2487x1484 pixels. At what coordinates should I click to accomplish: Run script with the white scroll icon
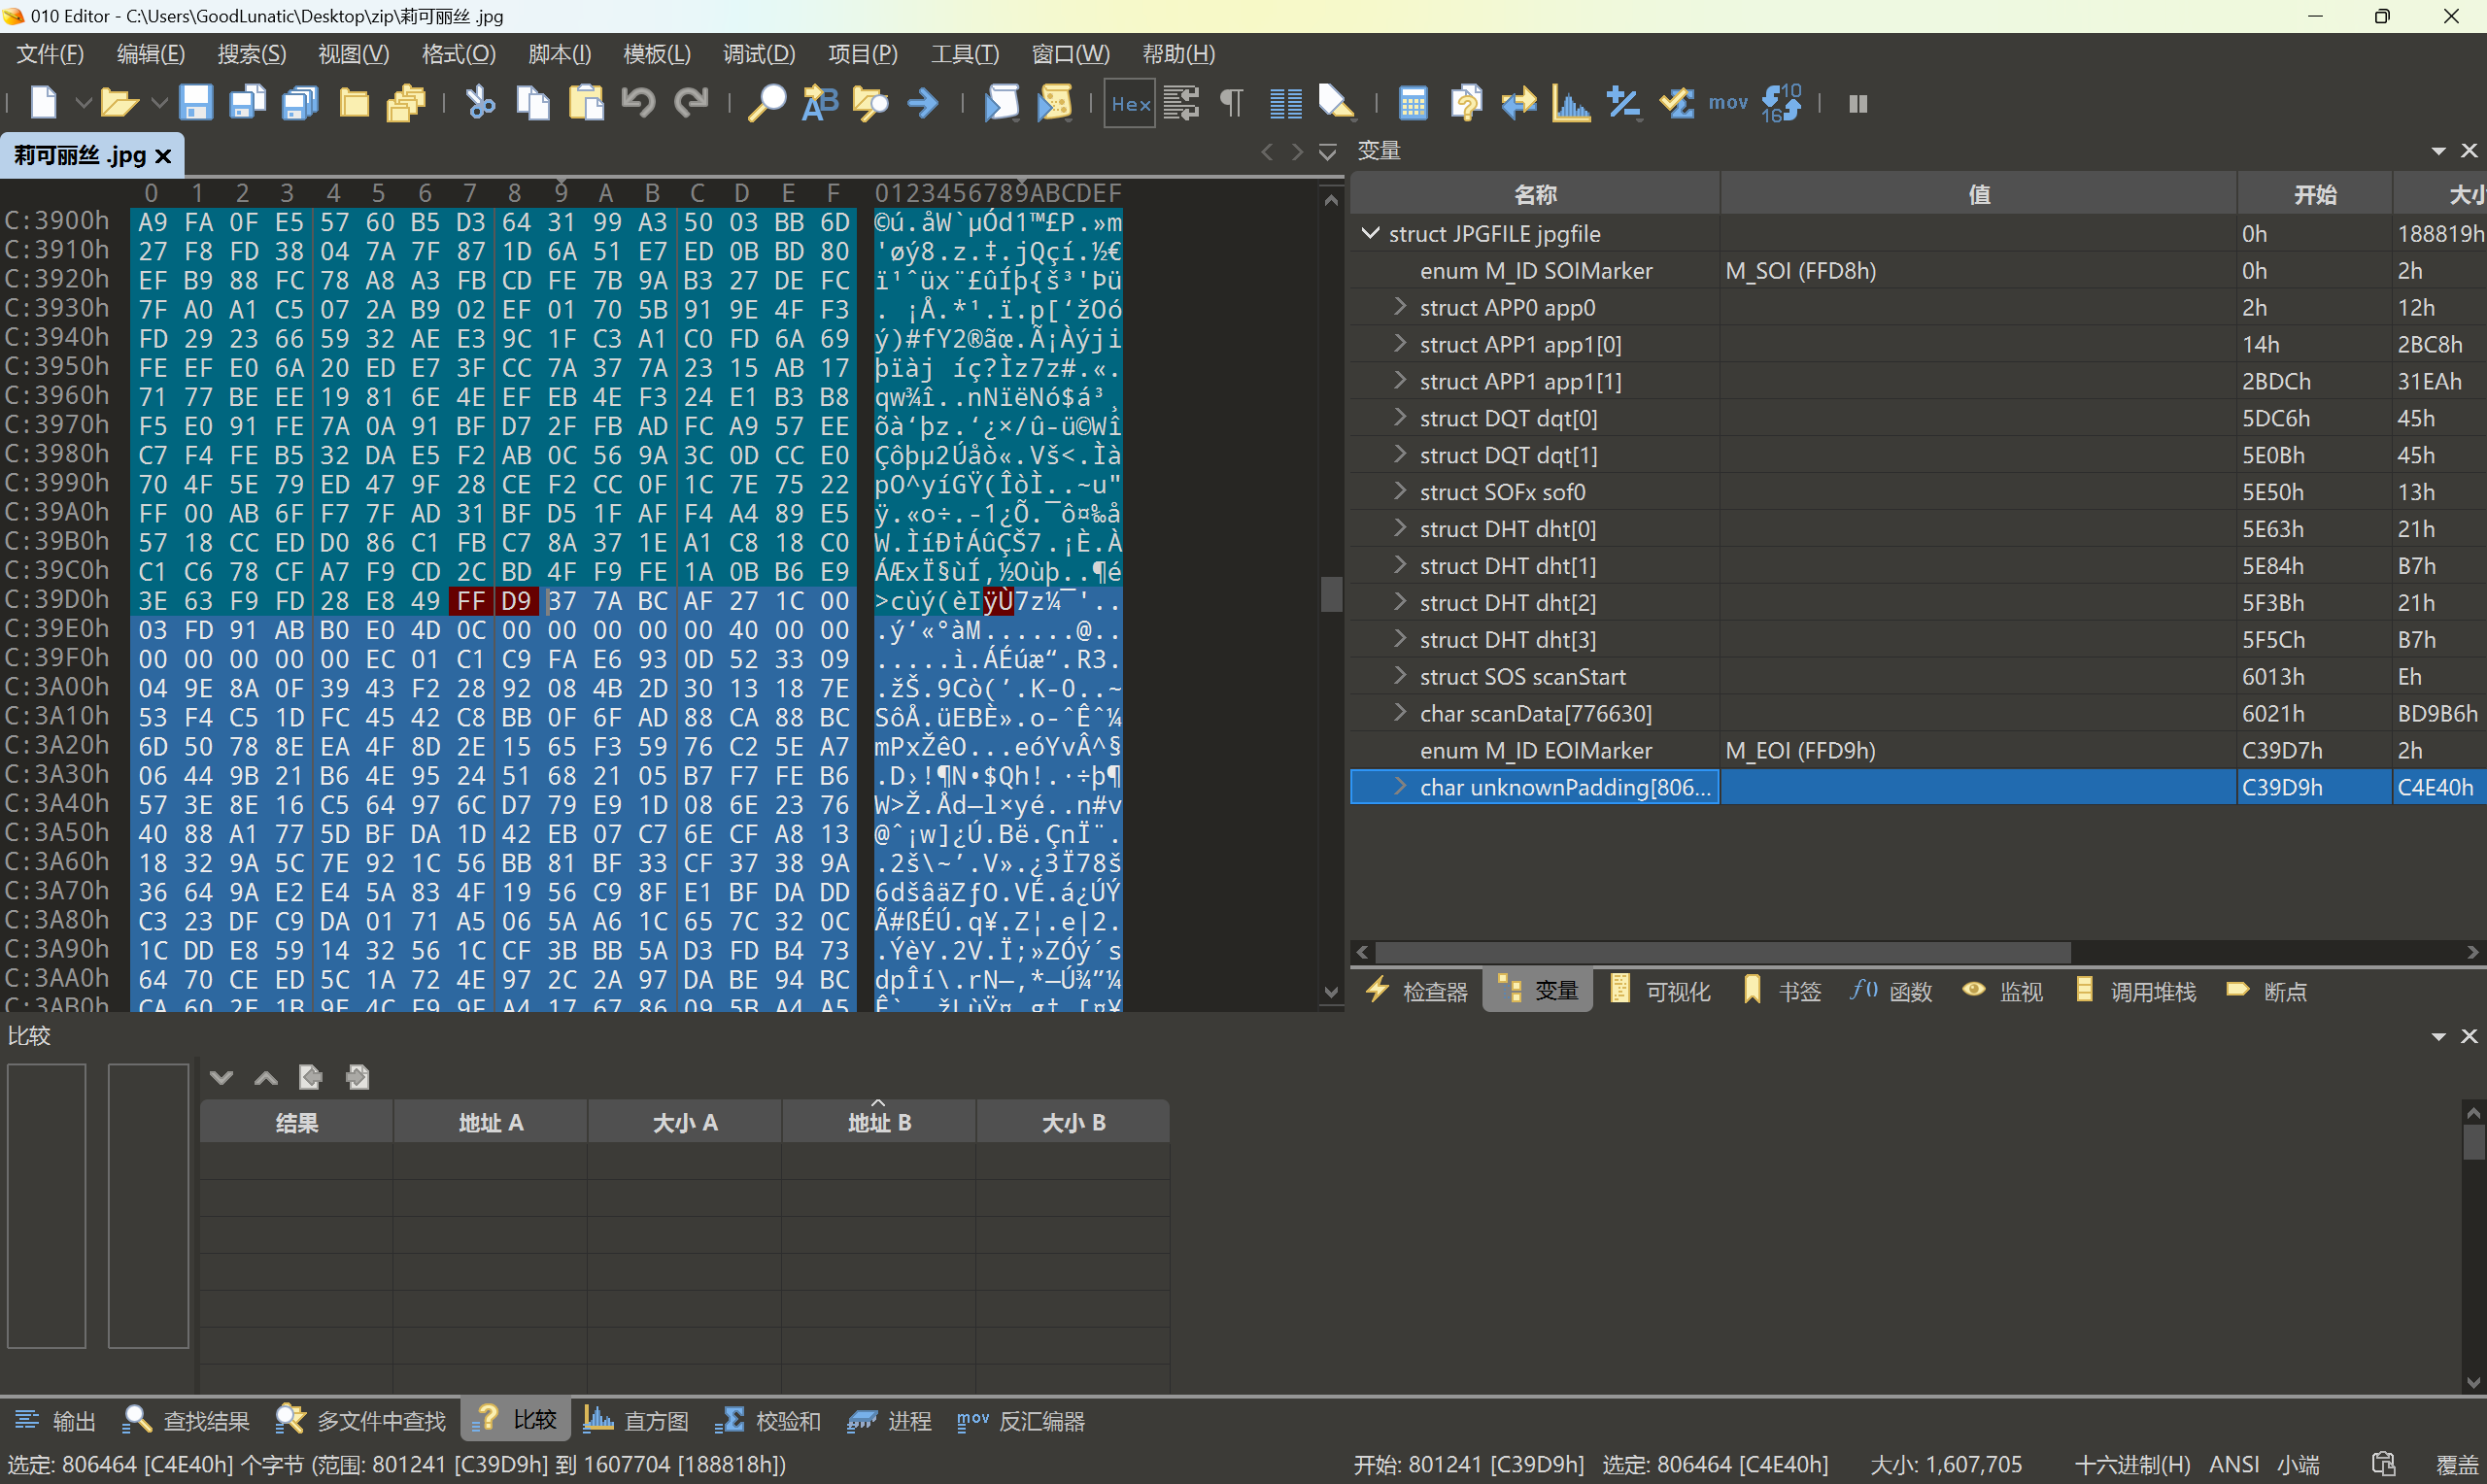coord(1001,102)
